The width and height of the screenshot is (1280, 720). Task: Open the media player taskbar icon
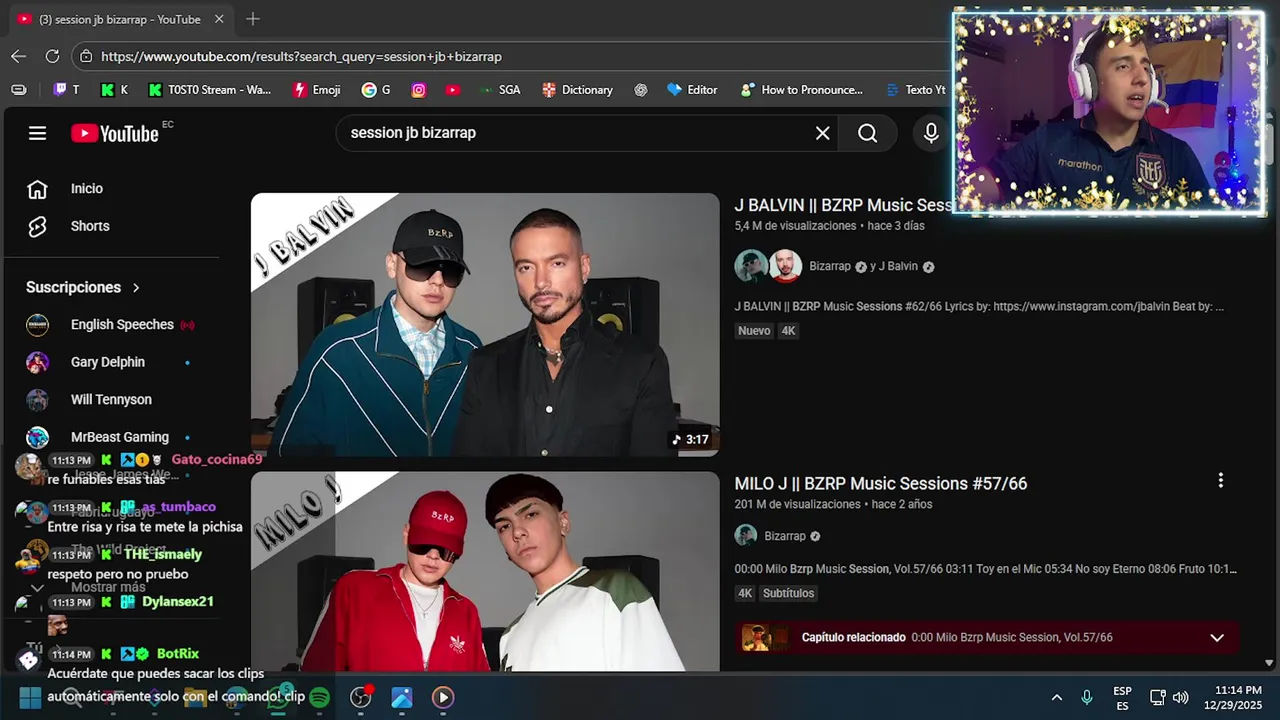[x=443, y=698]
